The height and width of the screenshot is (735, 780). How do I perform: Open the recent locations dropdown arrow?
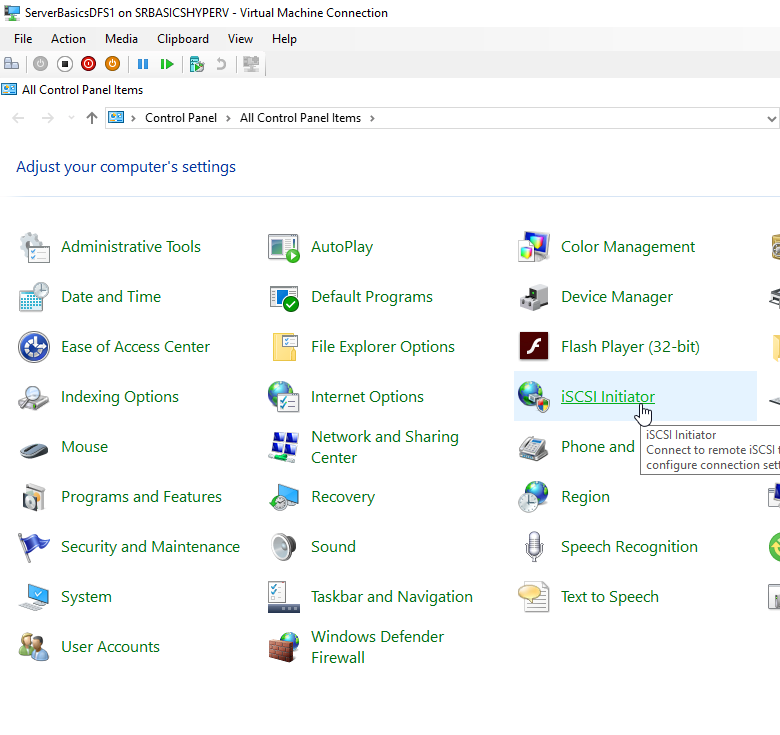coord(71,118)
